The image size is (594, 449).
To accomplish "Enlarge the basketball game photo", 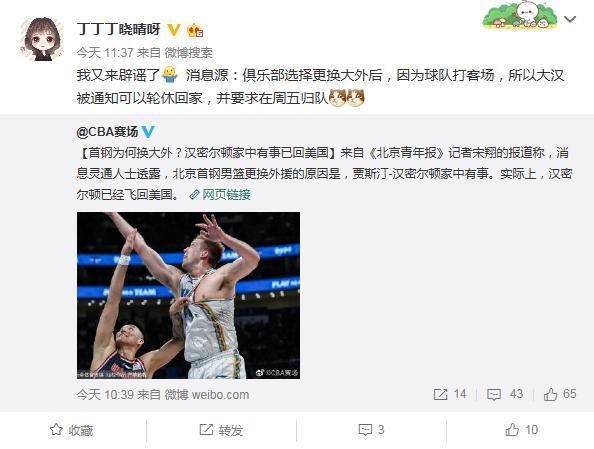I will pyautogui.click(x=188, y=295).
